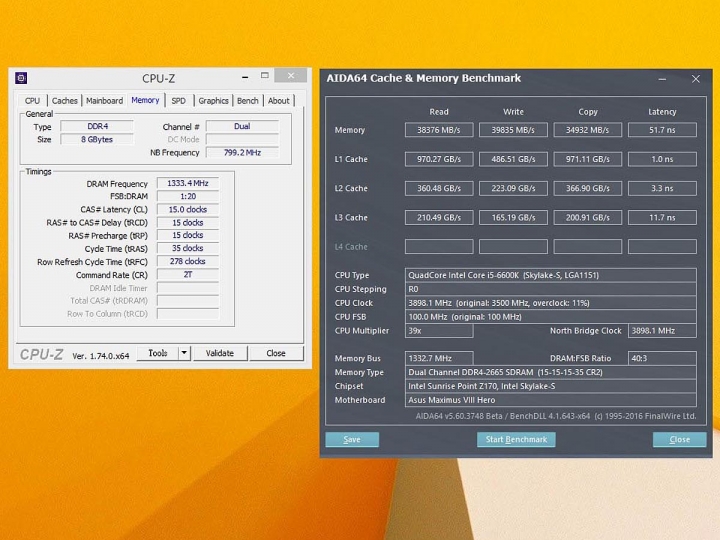Click the CPU-Z app icon in title bar
The height and width of the screenshot is (540, 720).
21,78
